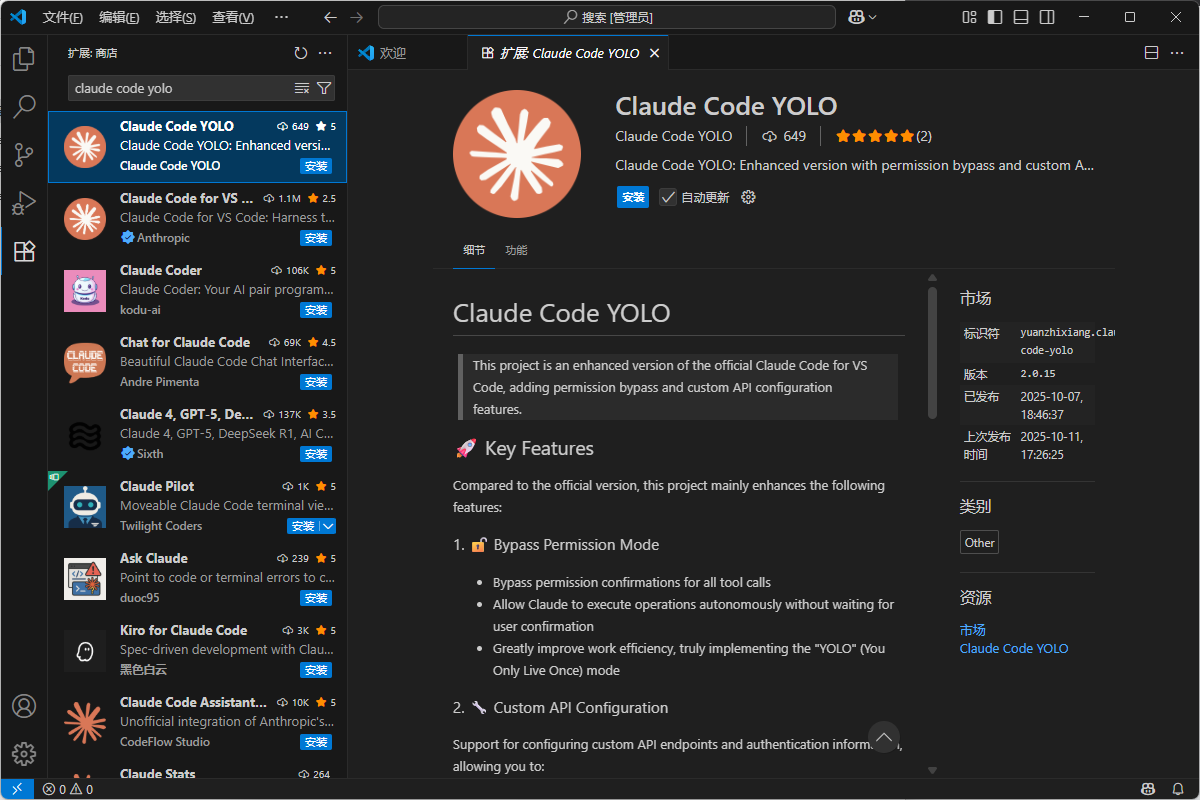This screenshot has height=800, width=1200.
Task: Open the Edit menu
Action: pos(119,17)
